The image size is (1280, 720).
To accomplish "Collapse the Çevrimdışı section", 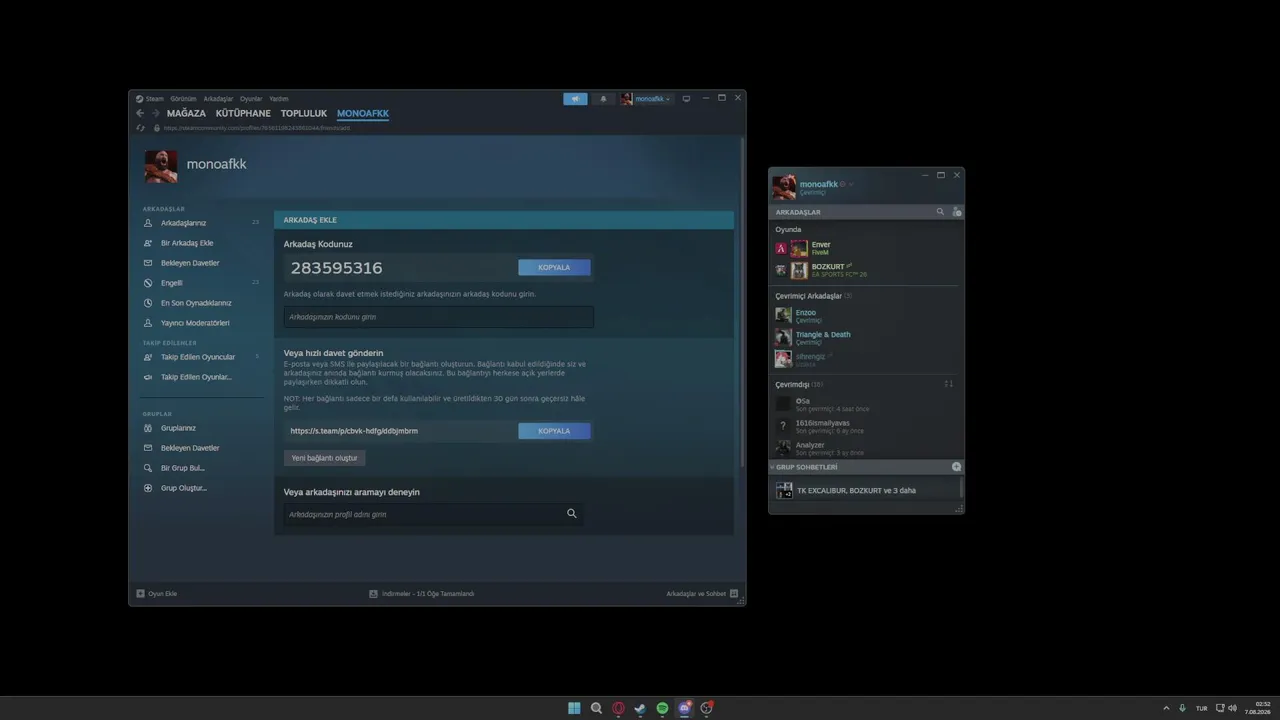I will [799, 384].
